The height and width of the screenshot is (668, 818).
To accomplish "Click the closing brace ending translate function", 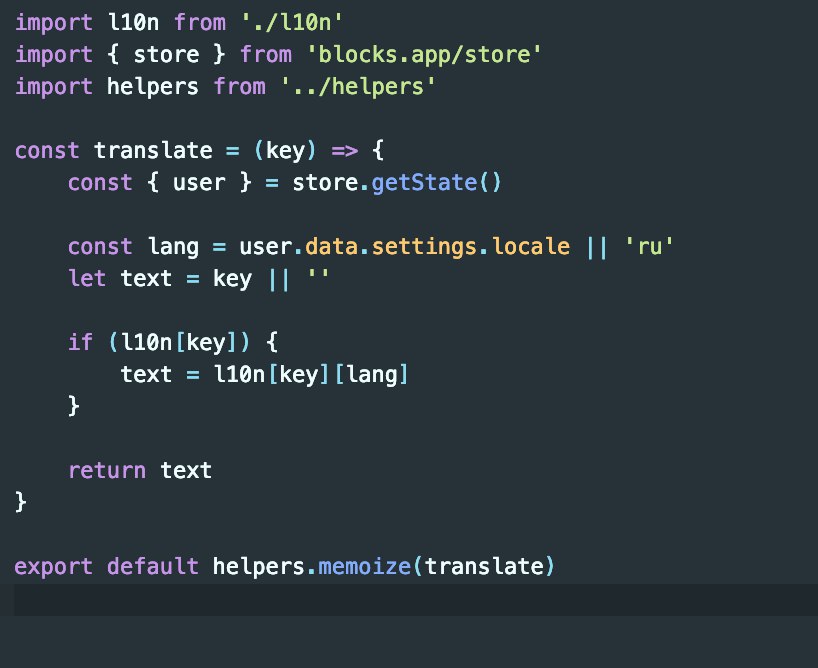I will pos(20,502).
